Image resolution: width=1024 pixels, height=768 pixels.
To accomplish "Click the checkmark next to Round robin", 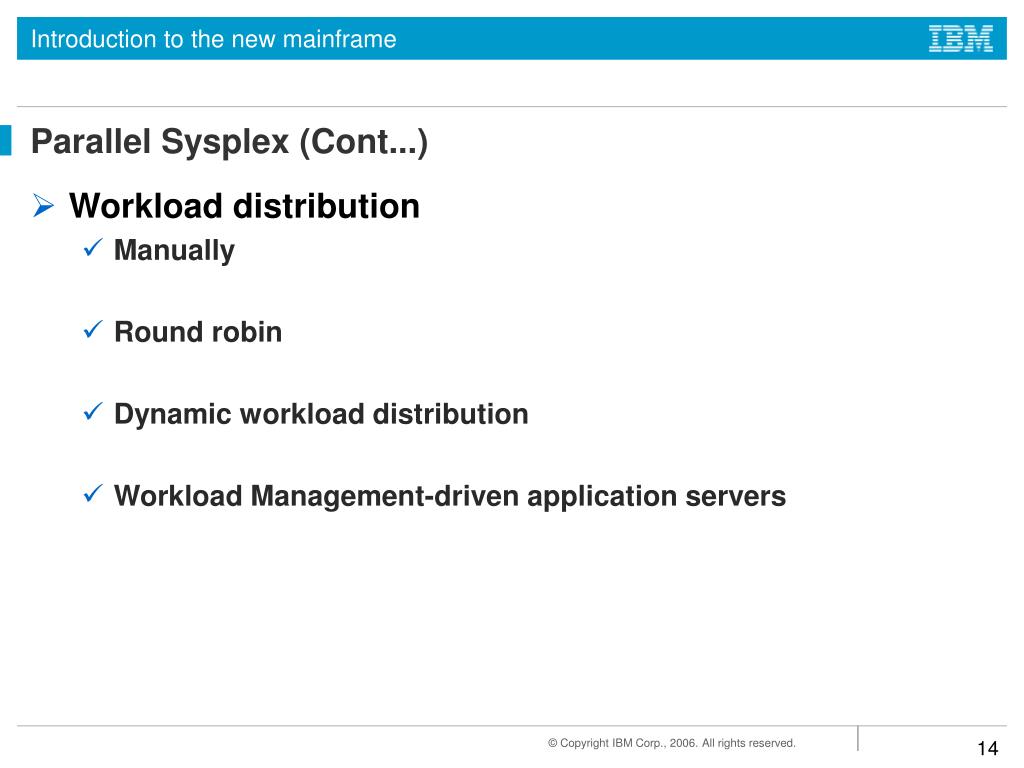I will tap(93, 329).
